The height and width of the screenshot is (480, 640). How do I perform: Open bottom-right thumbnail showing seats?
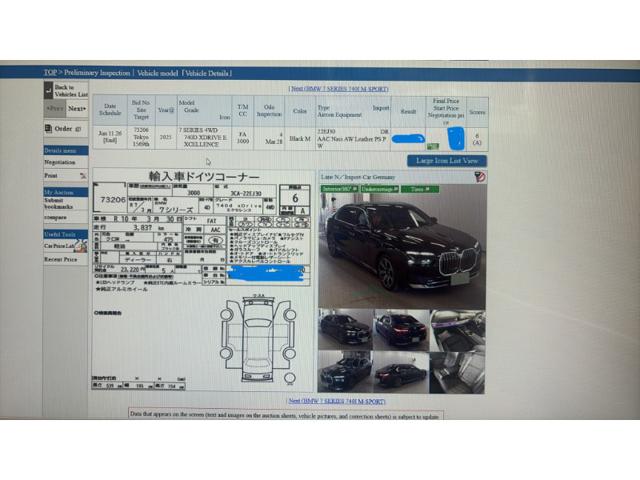click(x=457, y=372)
